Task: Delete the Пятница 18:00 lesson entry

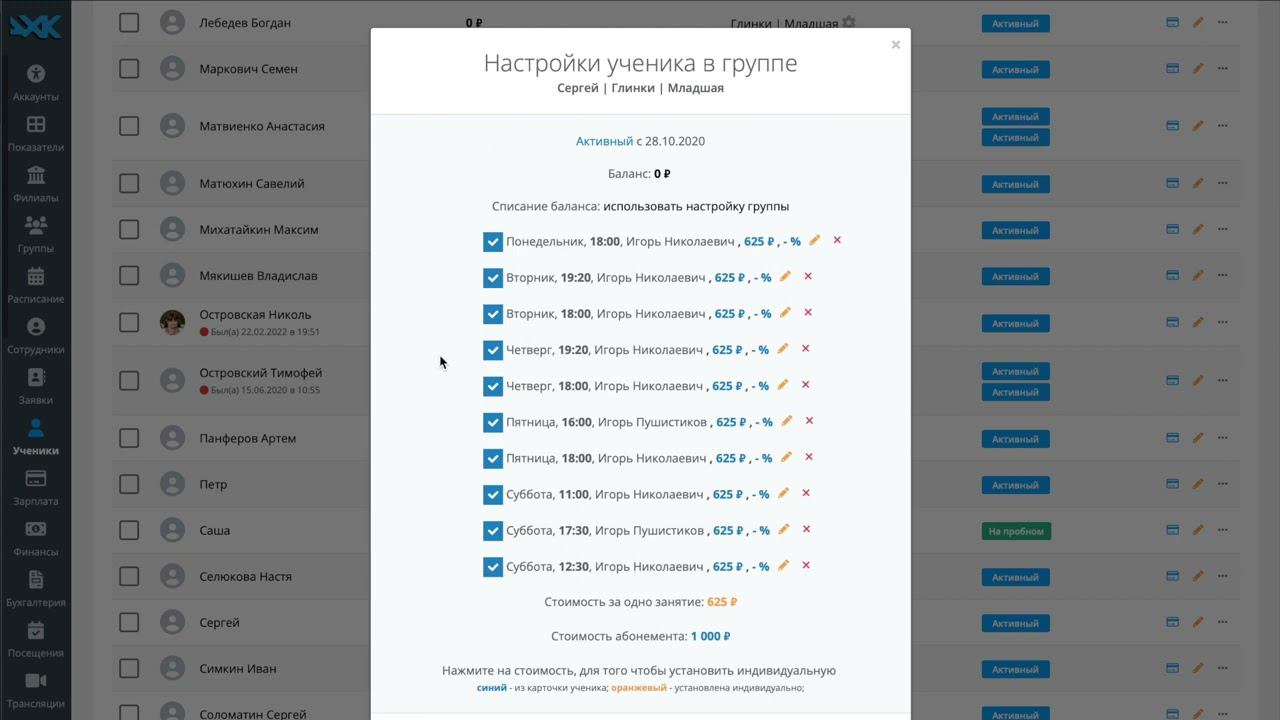Action: pos(809,456)
